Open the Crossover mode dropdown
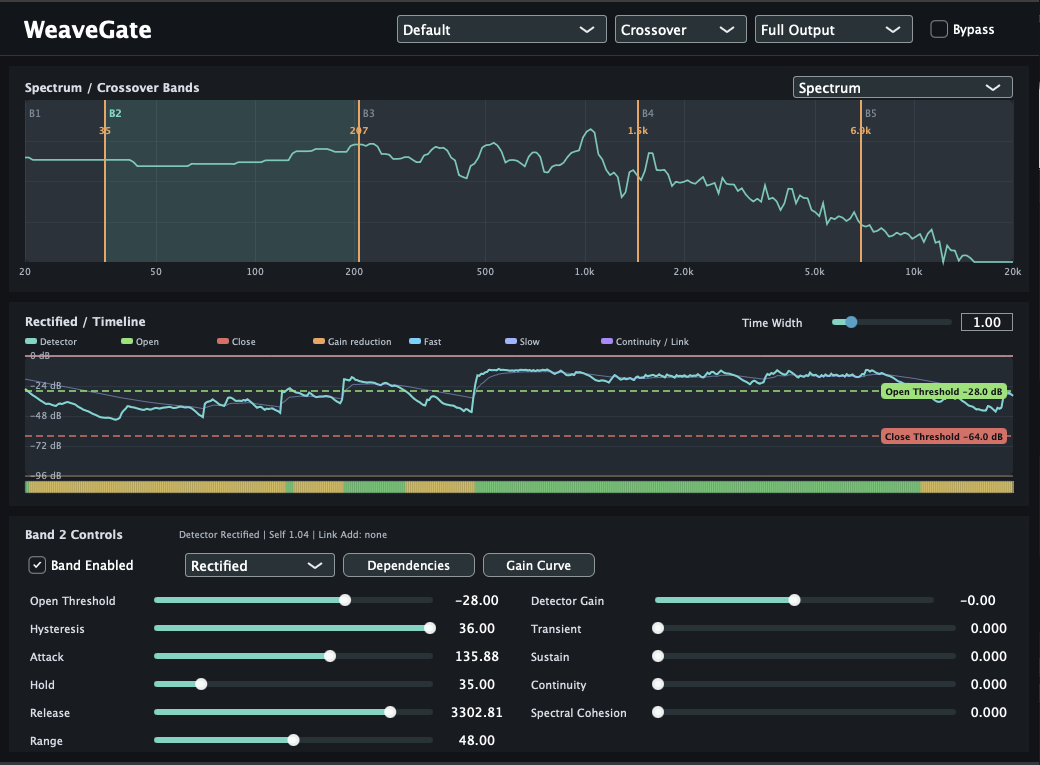 pos(681,29)
